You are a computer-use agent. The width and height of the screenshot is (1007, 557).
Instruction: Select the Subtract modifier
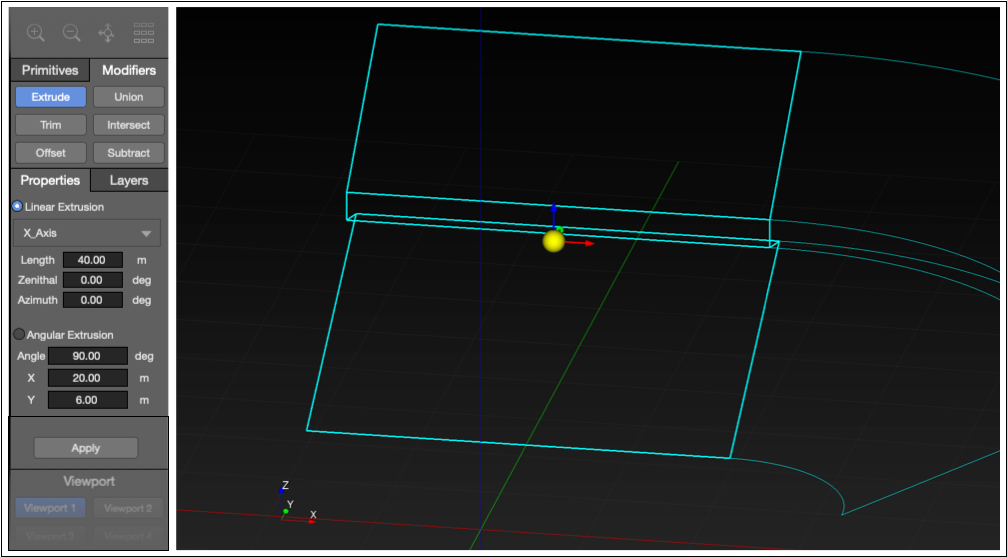pos(128,153)
